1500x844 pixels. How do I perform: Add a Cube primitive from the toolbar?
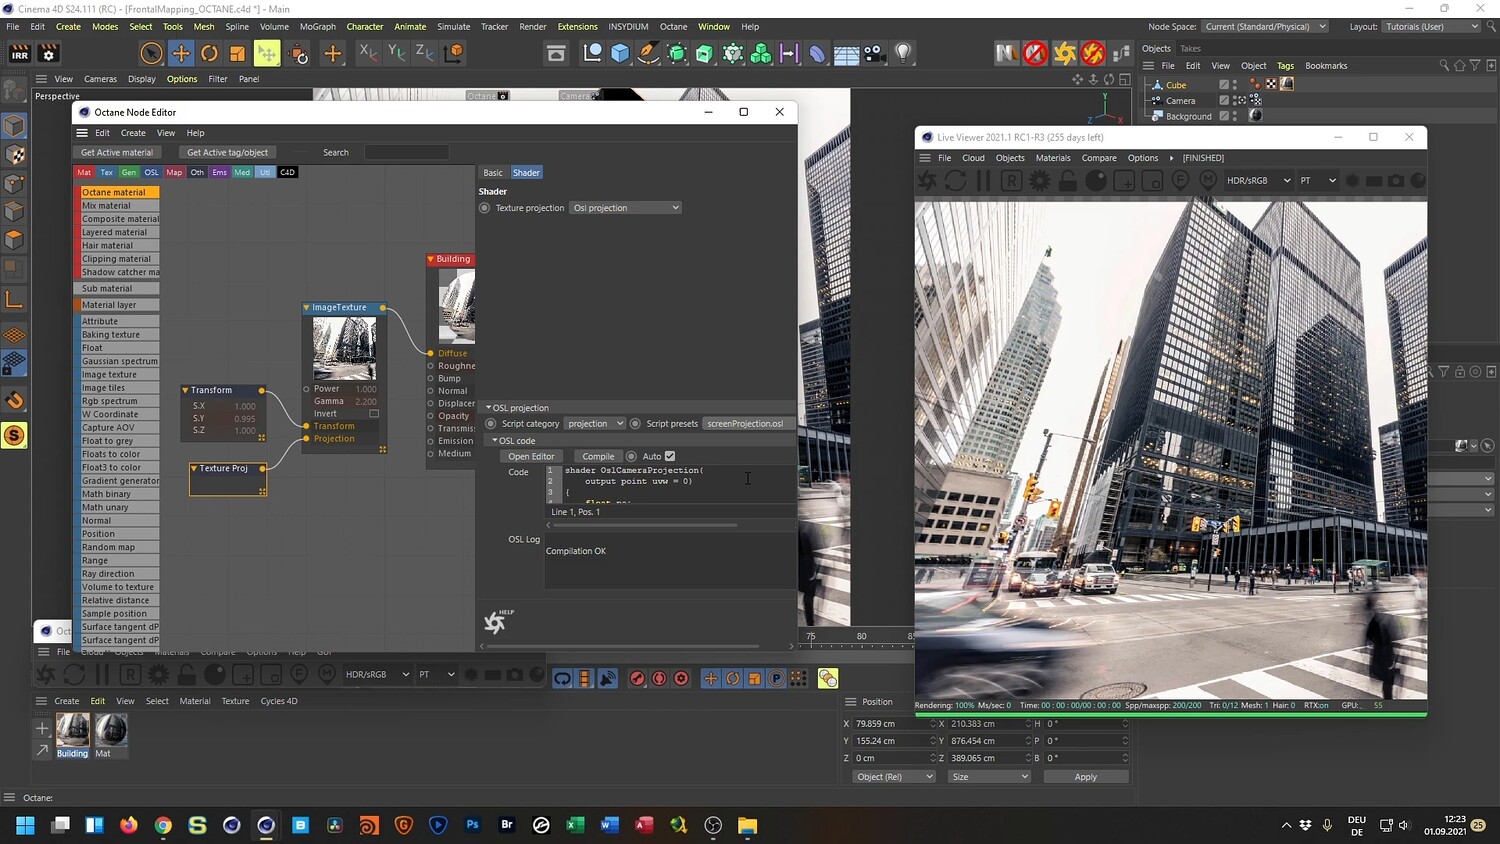620,53
